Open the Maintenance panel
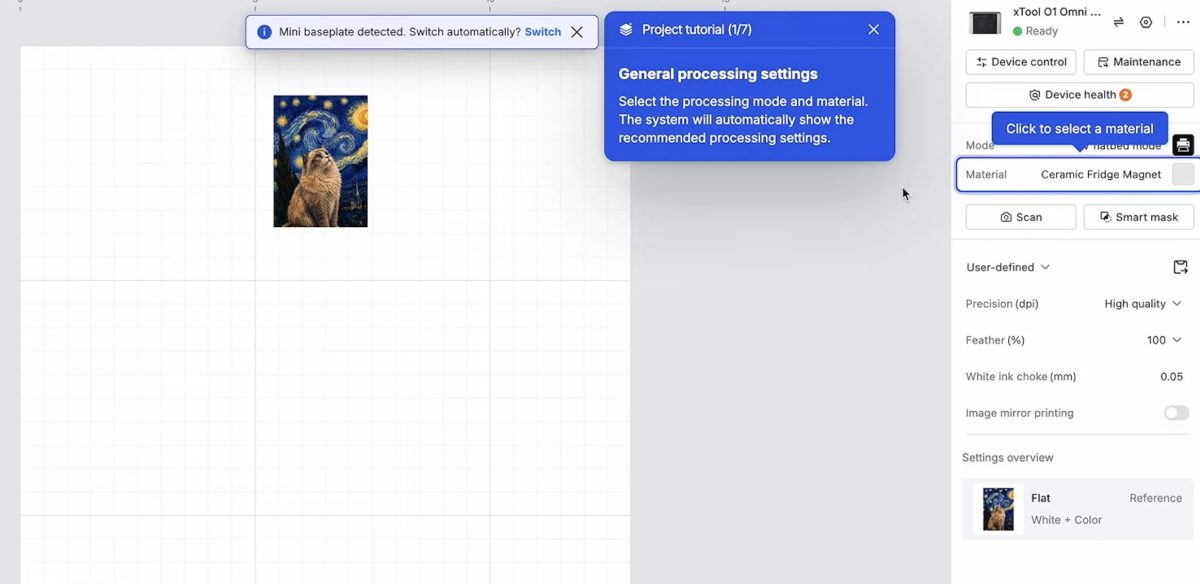 tap(1139, 62)
